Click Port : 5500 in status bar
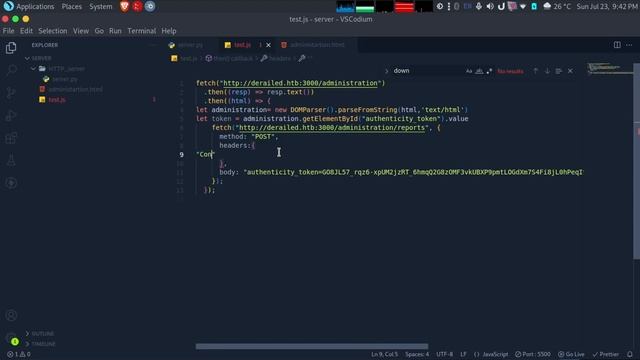This screenshot has width=640, height=360. click(533, 354)
